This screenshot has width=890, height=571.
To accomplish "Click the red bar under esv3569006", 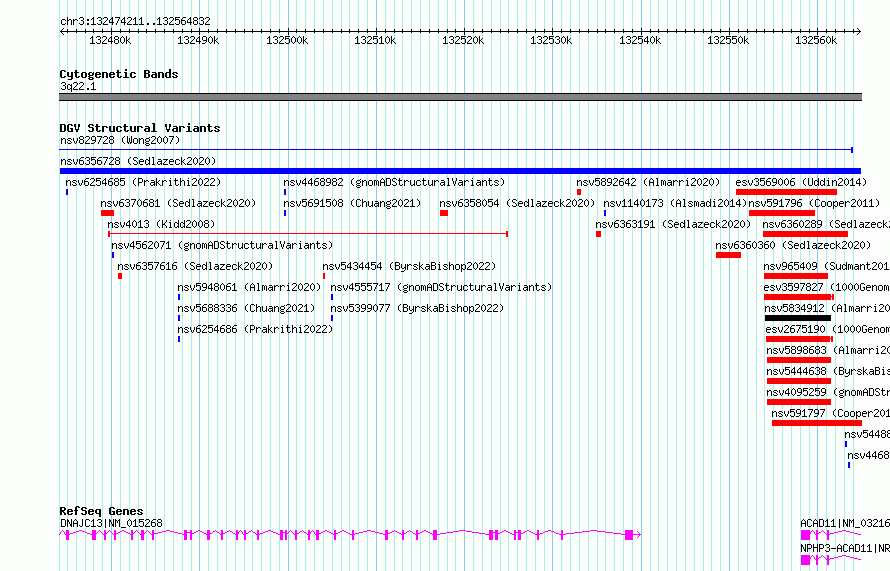I will coord(786,192).
